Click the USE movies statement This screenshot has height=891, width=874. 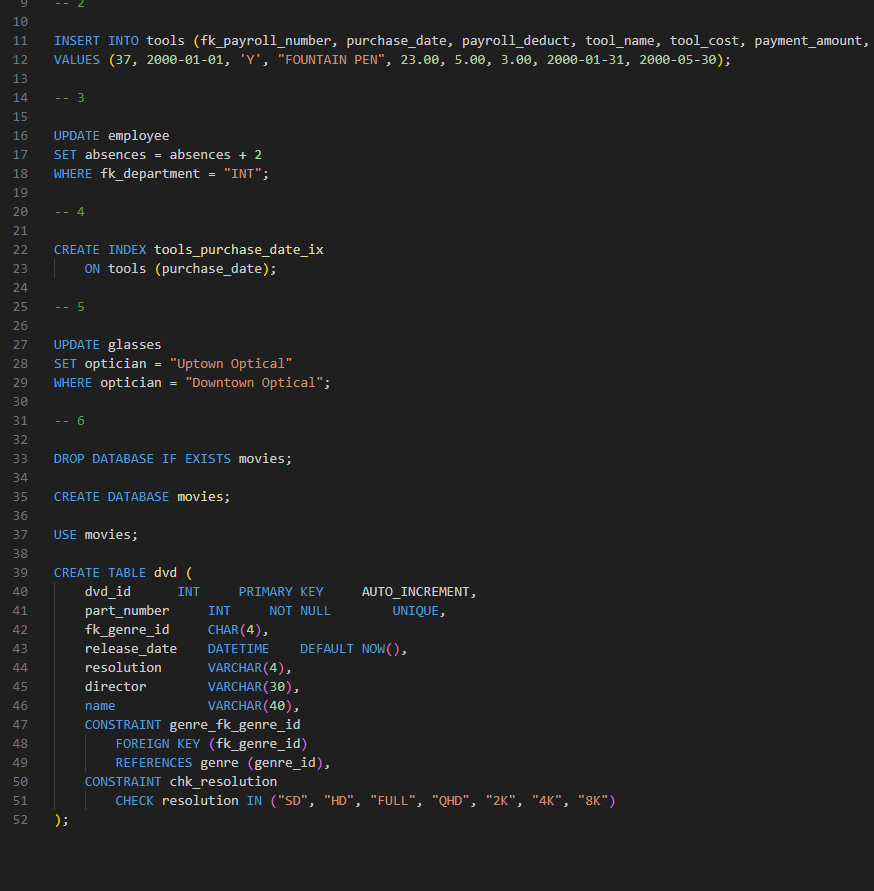(95, 534)
